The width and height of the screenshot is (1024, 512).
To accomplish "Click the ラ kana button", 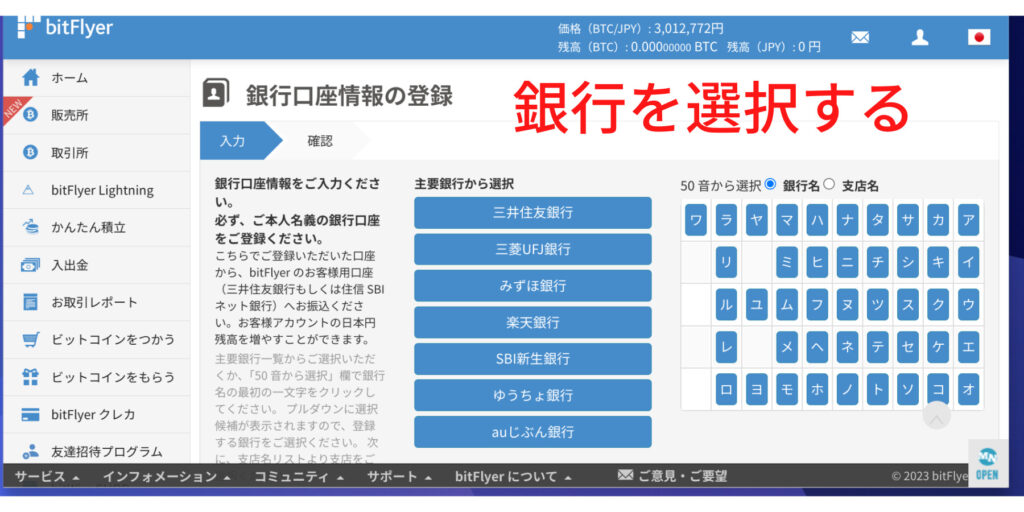I will tap(726, 220).
